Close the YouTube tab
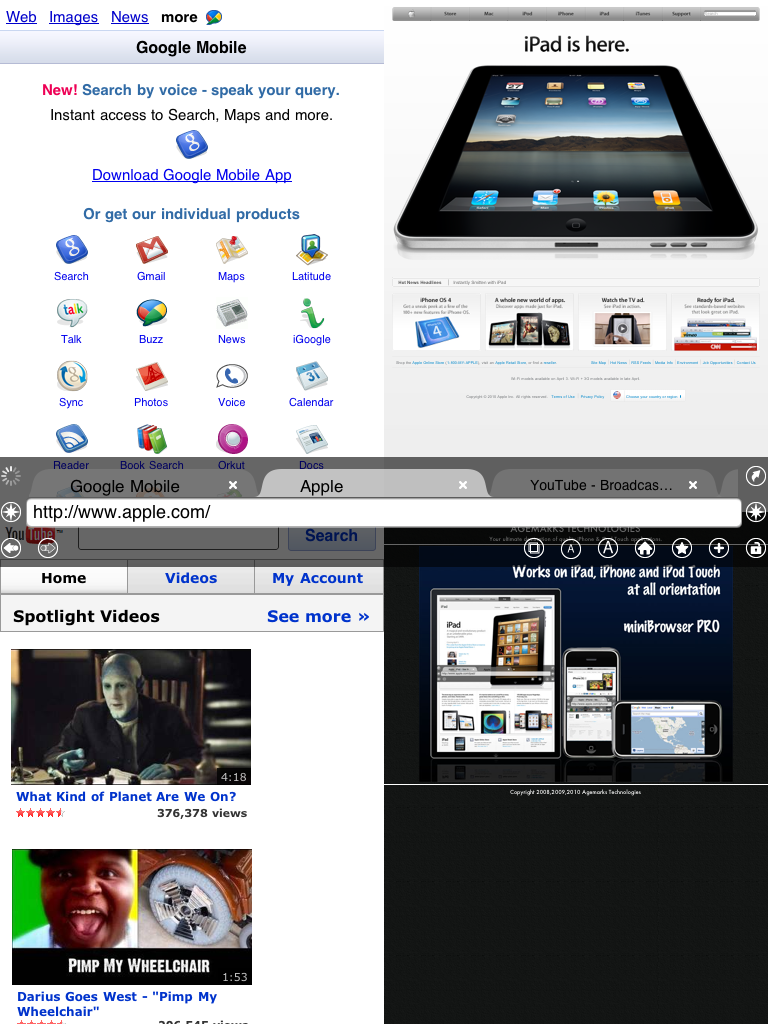The width and height of the screenshot is (768, 1024). coord(693,485)
